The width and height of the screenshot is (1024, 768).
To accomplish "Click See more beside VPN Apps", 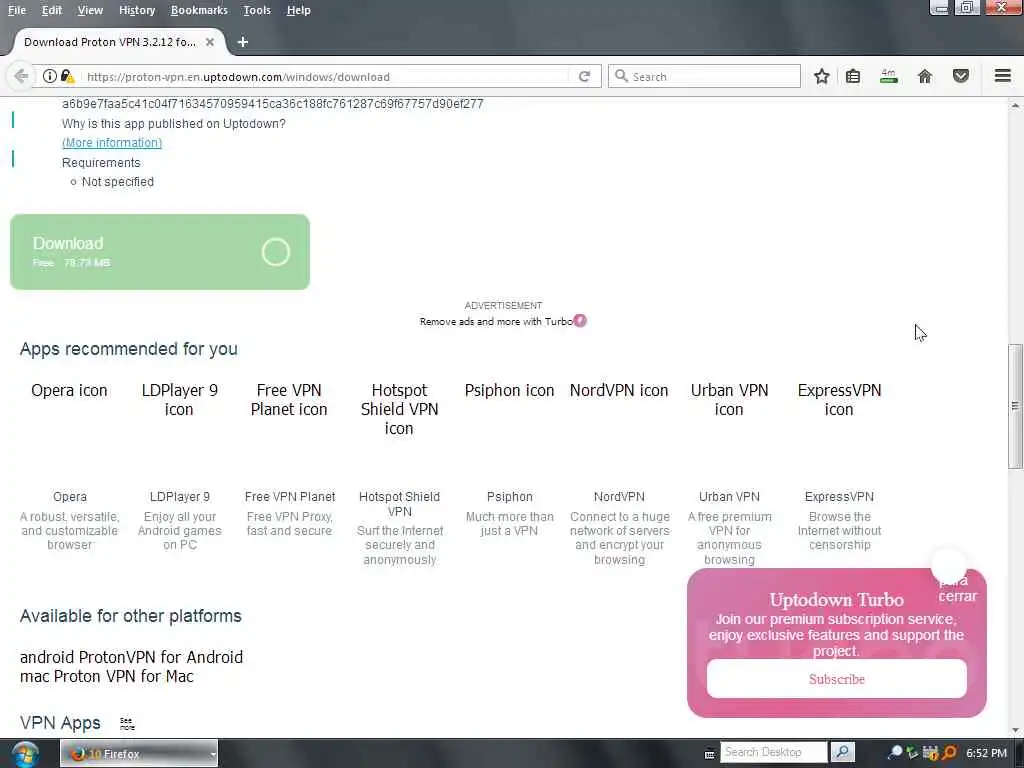I will pos(127,724).
